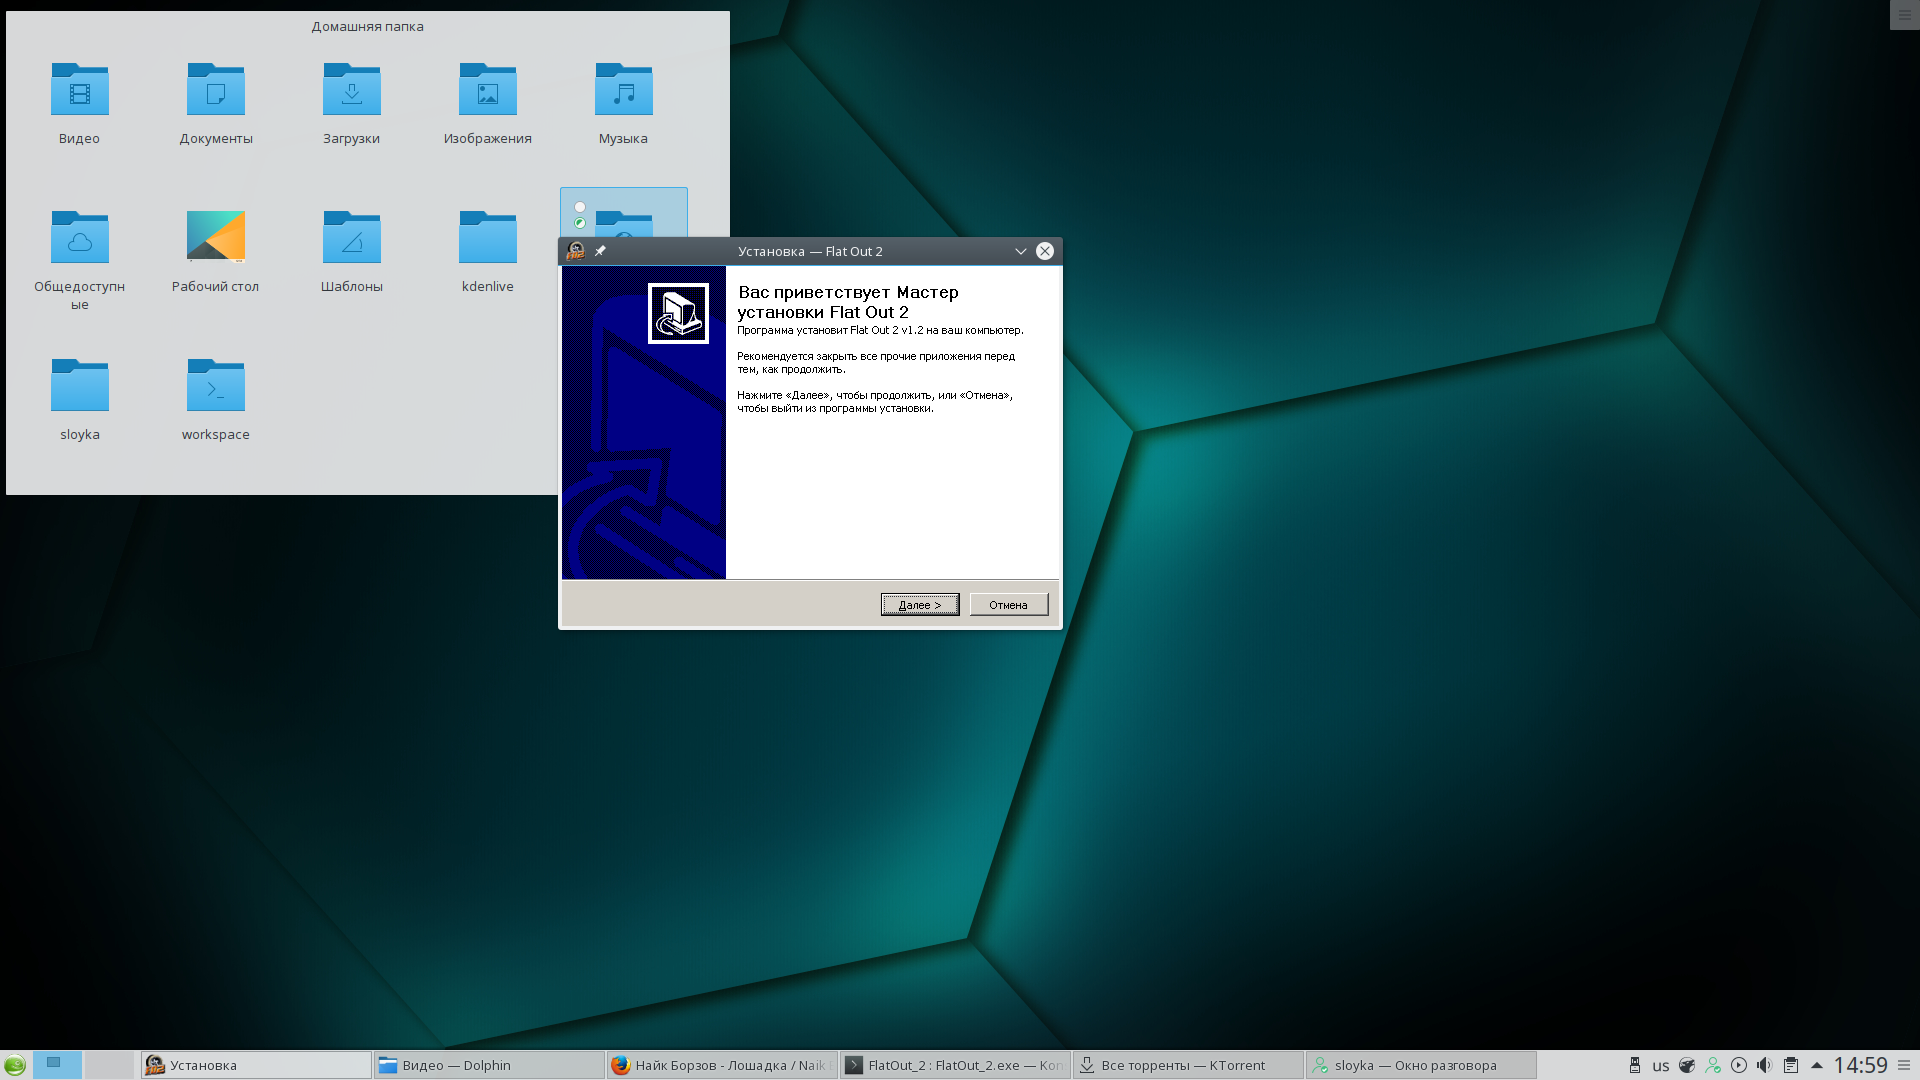
Task: Switch to Видео — Dolphin taskbar entry
Action: coord(489,1065)
